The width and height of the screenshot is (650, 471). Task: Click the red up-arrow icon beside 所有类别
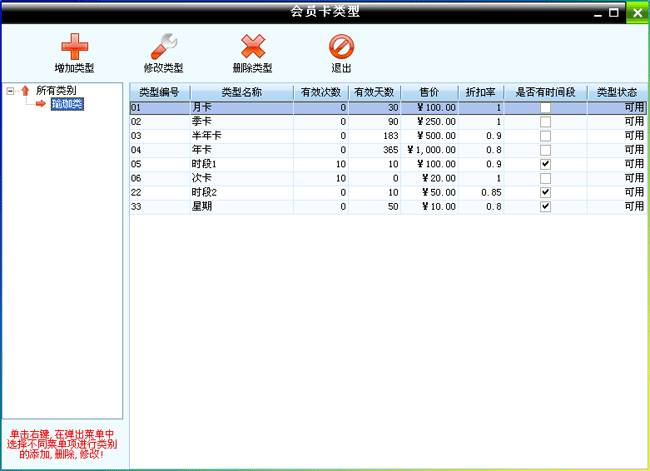point(25,91)
